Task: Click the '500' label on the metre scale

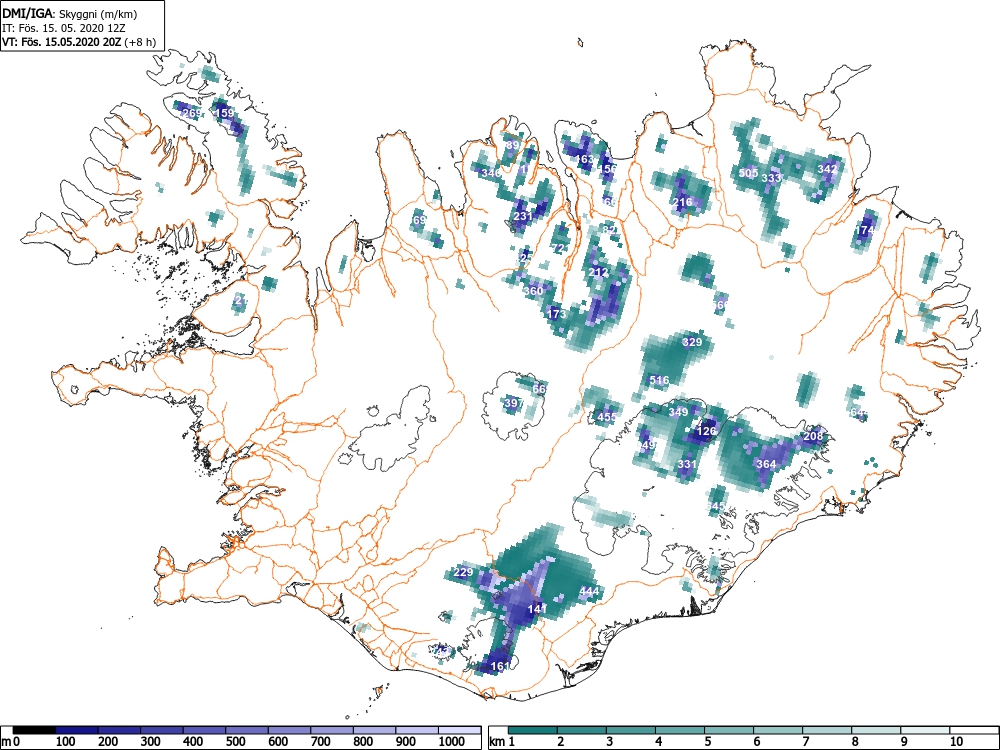Action: (x=235, y=742)
